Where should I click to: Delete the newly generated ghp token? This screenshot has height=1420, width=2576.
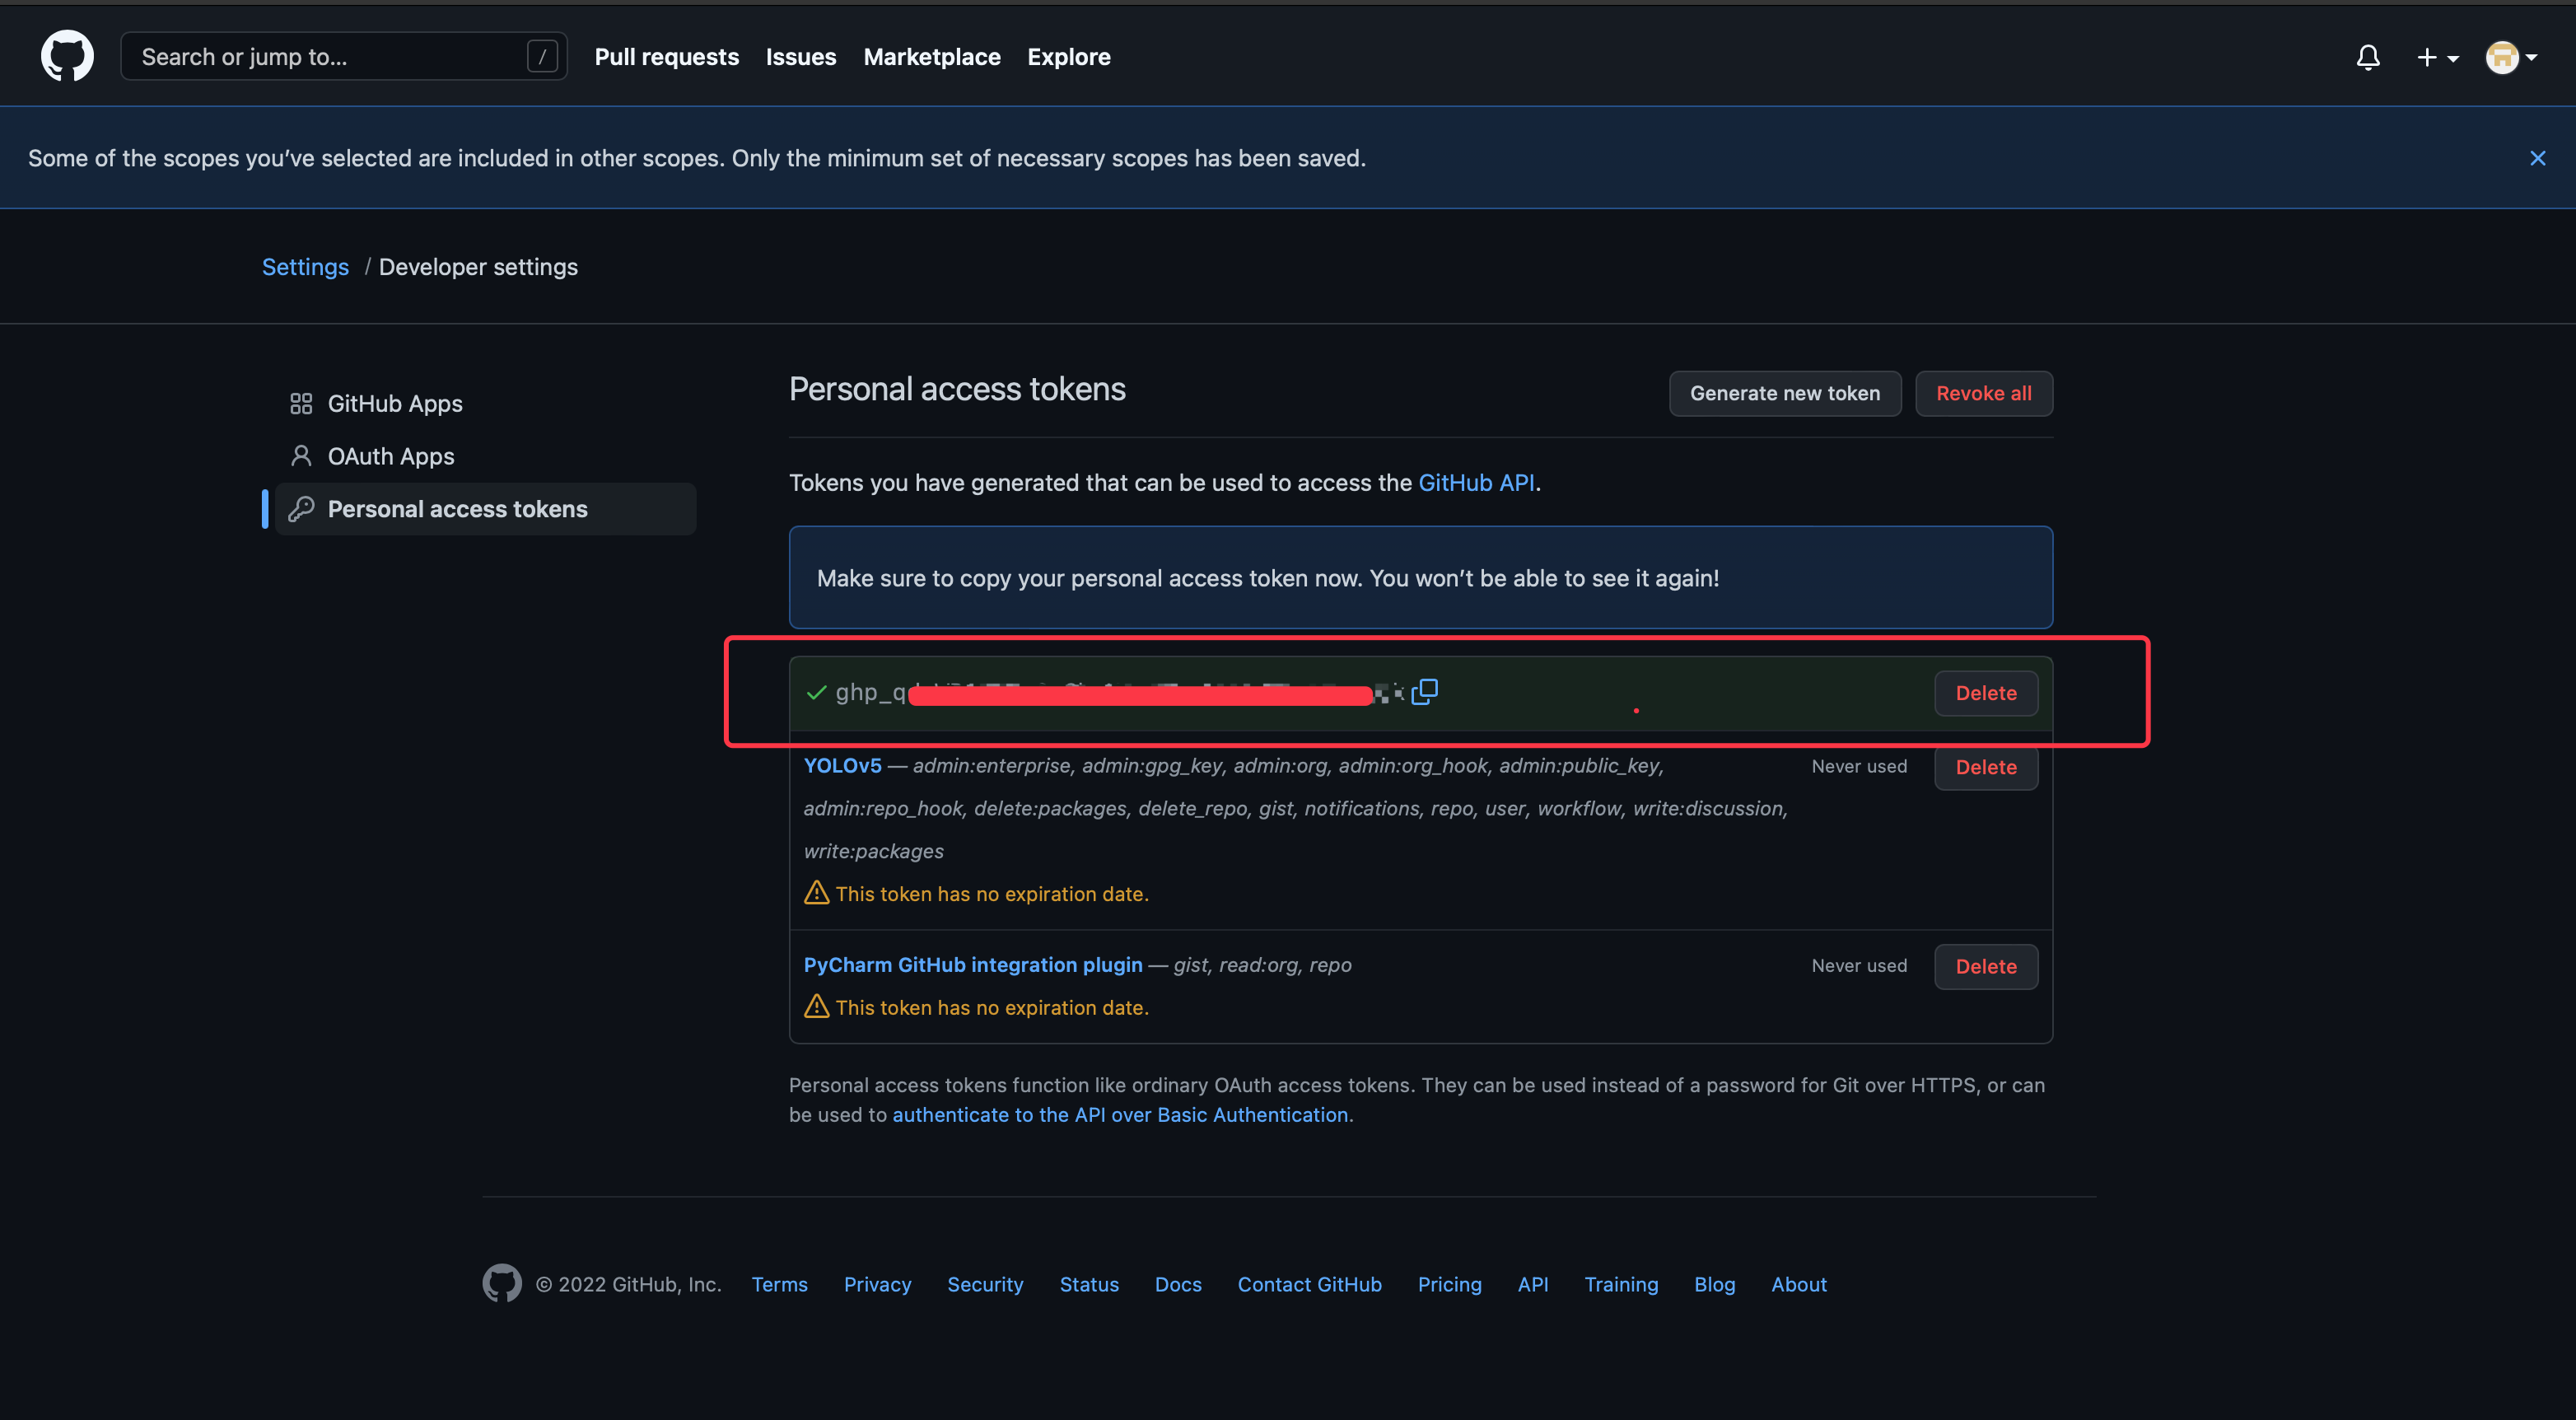click(x=1985, y=693)
